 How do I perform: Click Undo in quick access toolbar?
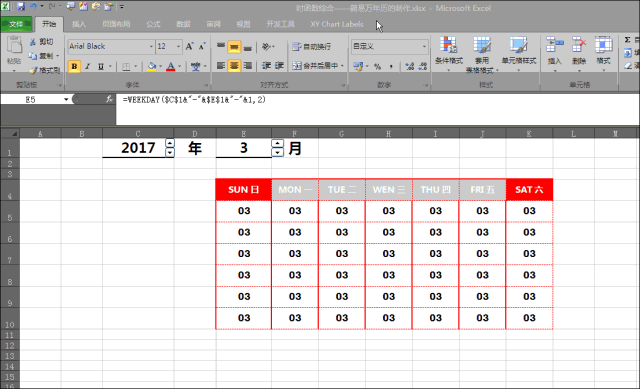pyautogui.click(x=33, y=7)
